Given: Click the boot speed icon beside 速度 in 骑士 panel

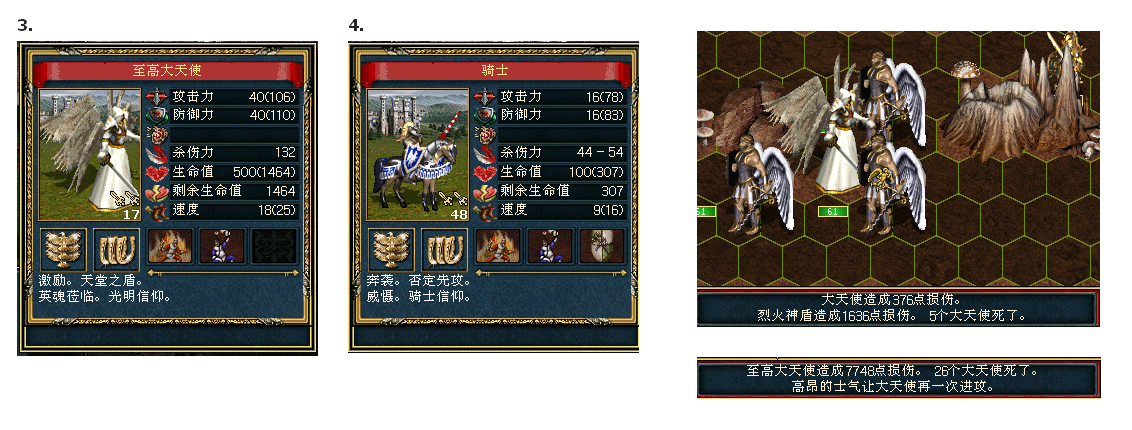Looking at the screenshot, I should pyautogui.click(x=485, y=211).
